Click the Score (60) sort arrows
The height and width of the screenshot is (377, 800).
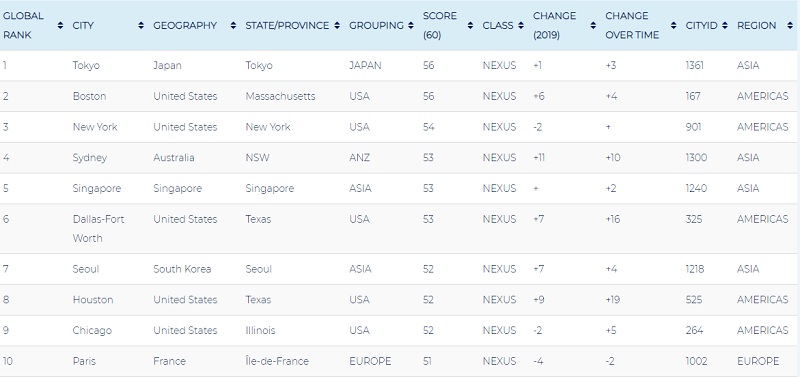[x=470, y=26]
